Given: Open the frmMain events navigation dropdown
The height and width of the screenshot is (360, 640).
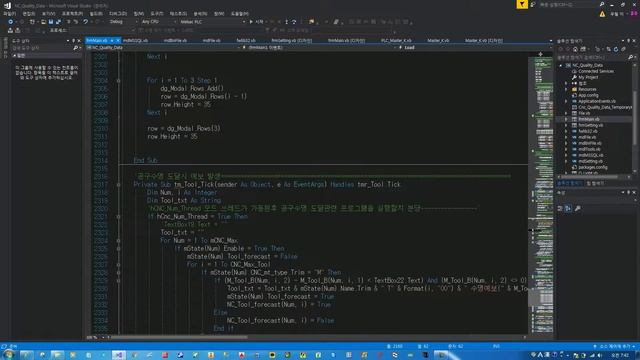Looking at the screenshot, I should tap(319, 48).
